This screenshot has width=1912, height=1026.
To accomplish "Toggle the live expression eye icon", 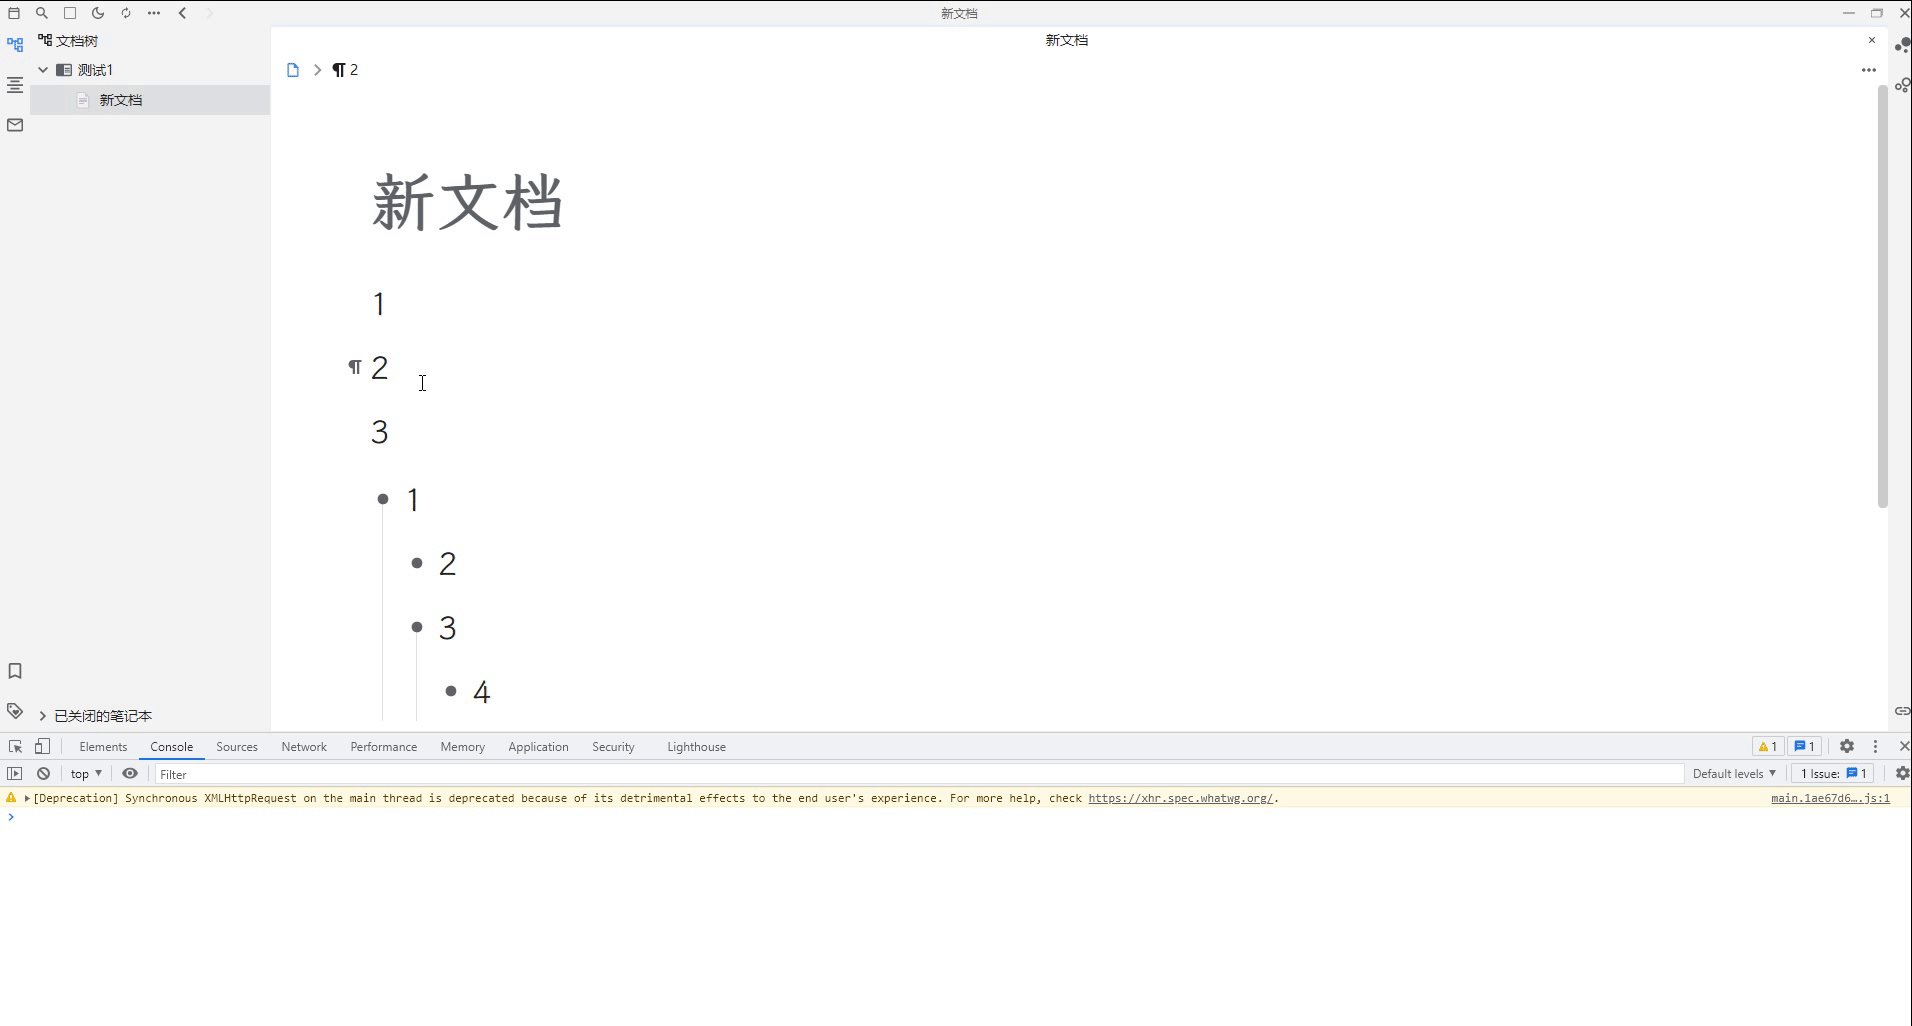I will (x=130, y=773).
